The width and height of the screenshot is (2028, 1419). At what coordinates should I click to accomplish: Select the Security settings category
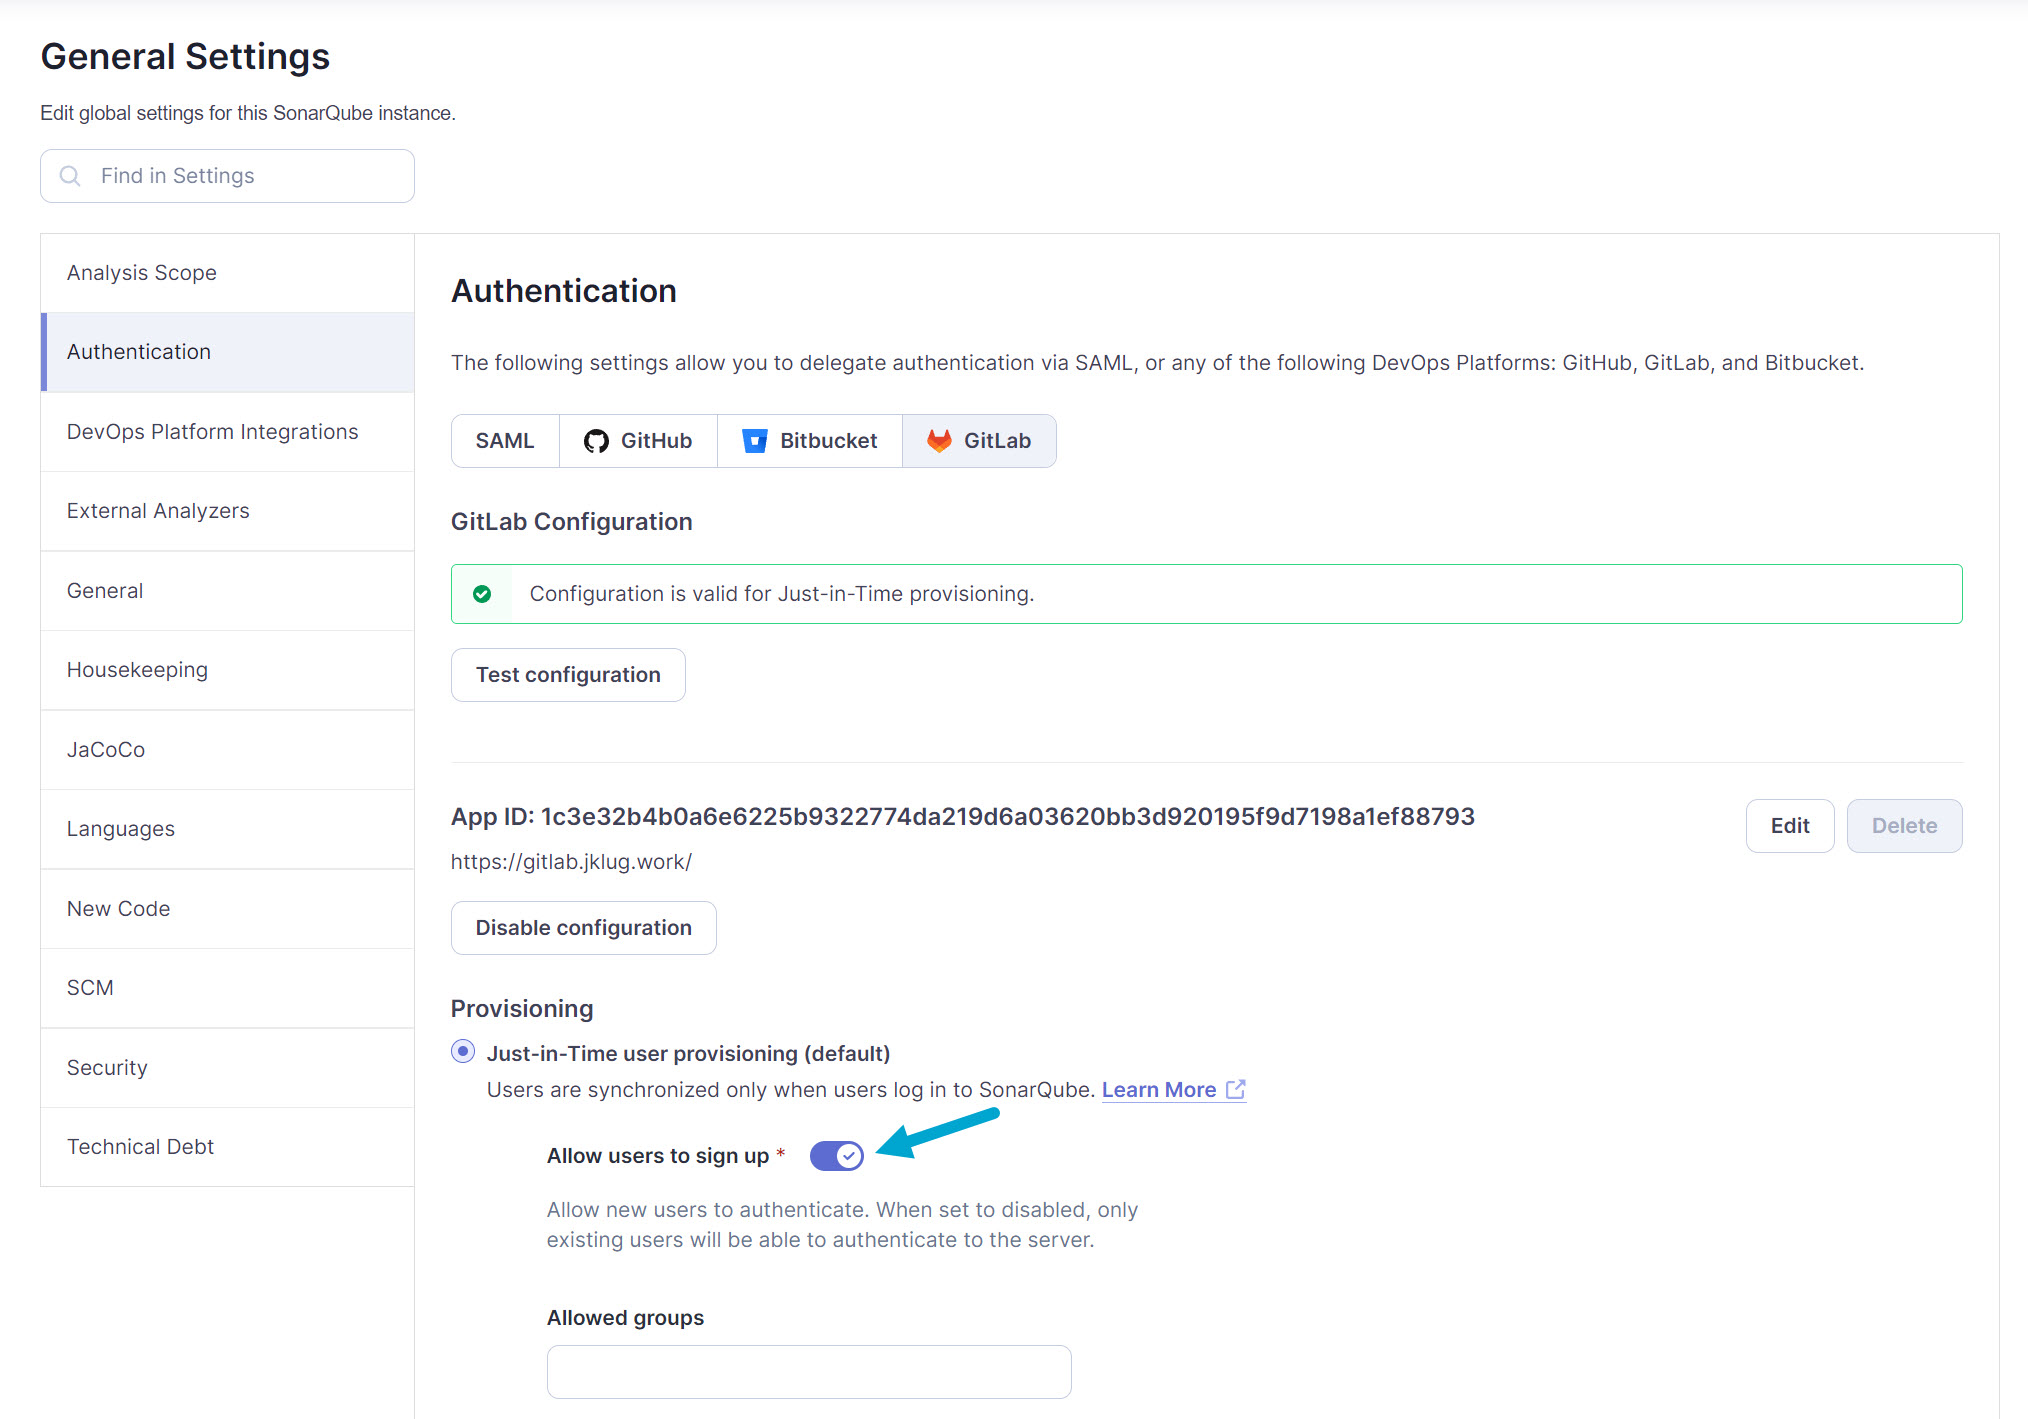[x=107, y=1067]
